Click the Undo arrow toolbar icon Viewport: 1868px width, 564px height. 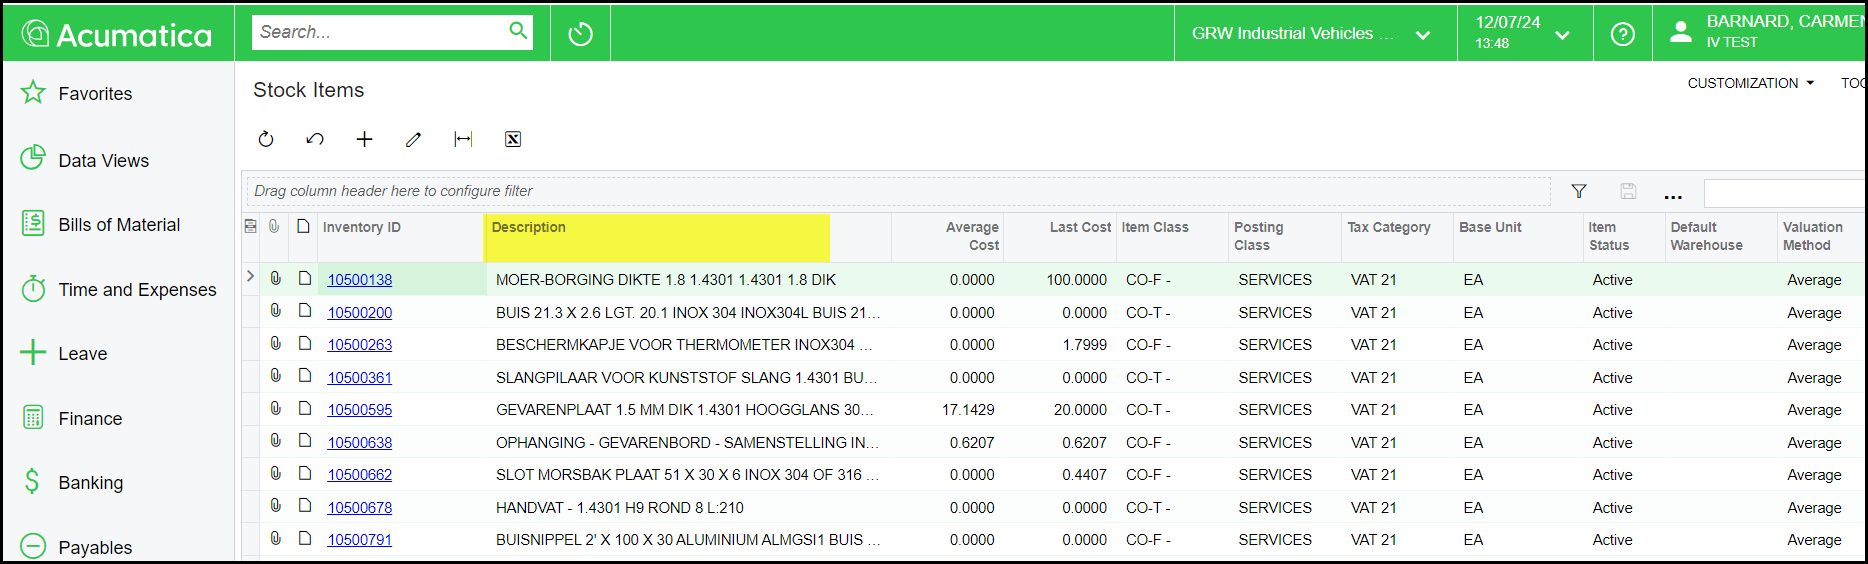click(315, 139)
